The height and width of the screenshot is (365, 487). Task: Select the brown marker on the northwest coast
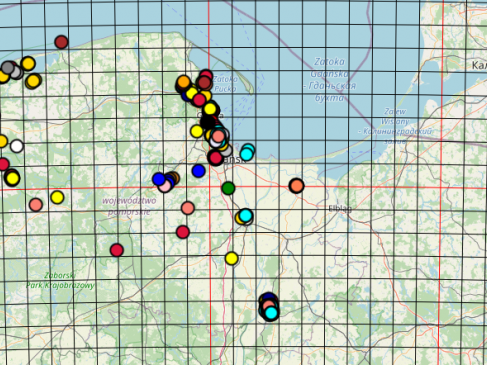[x=61, y=42]
